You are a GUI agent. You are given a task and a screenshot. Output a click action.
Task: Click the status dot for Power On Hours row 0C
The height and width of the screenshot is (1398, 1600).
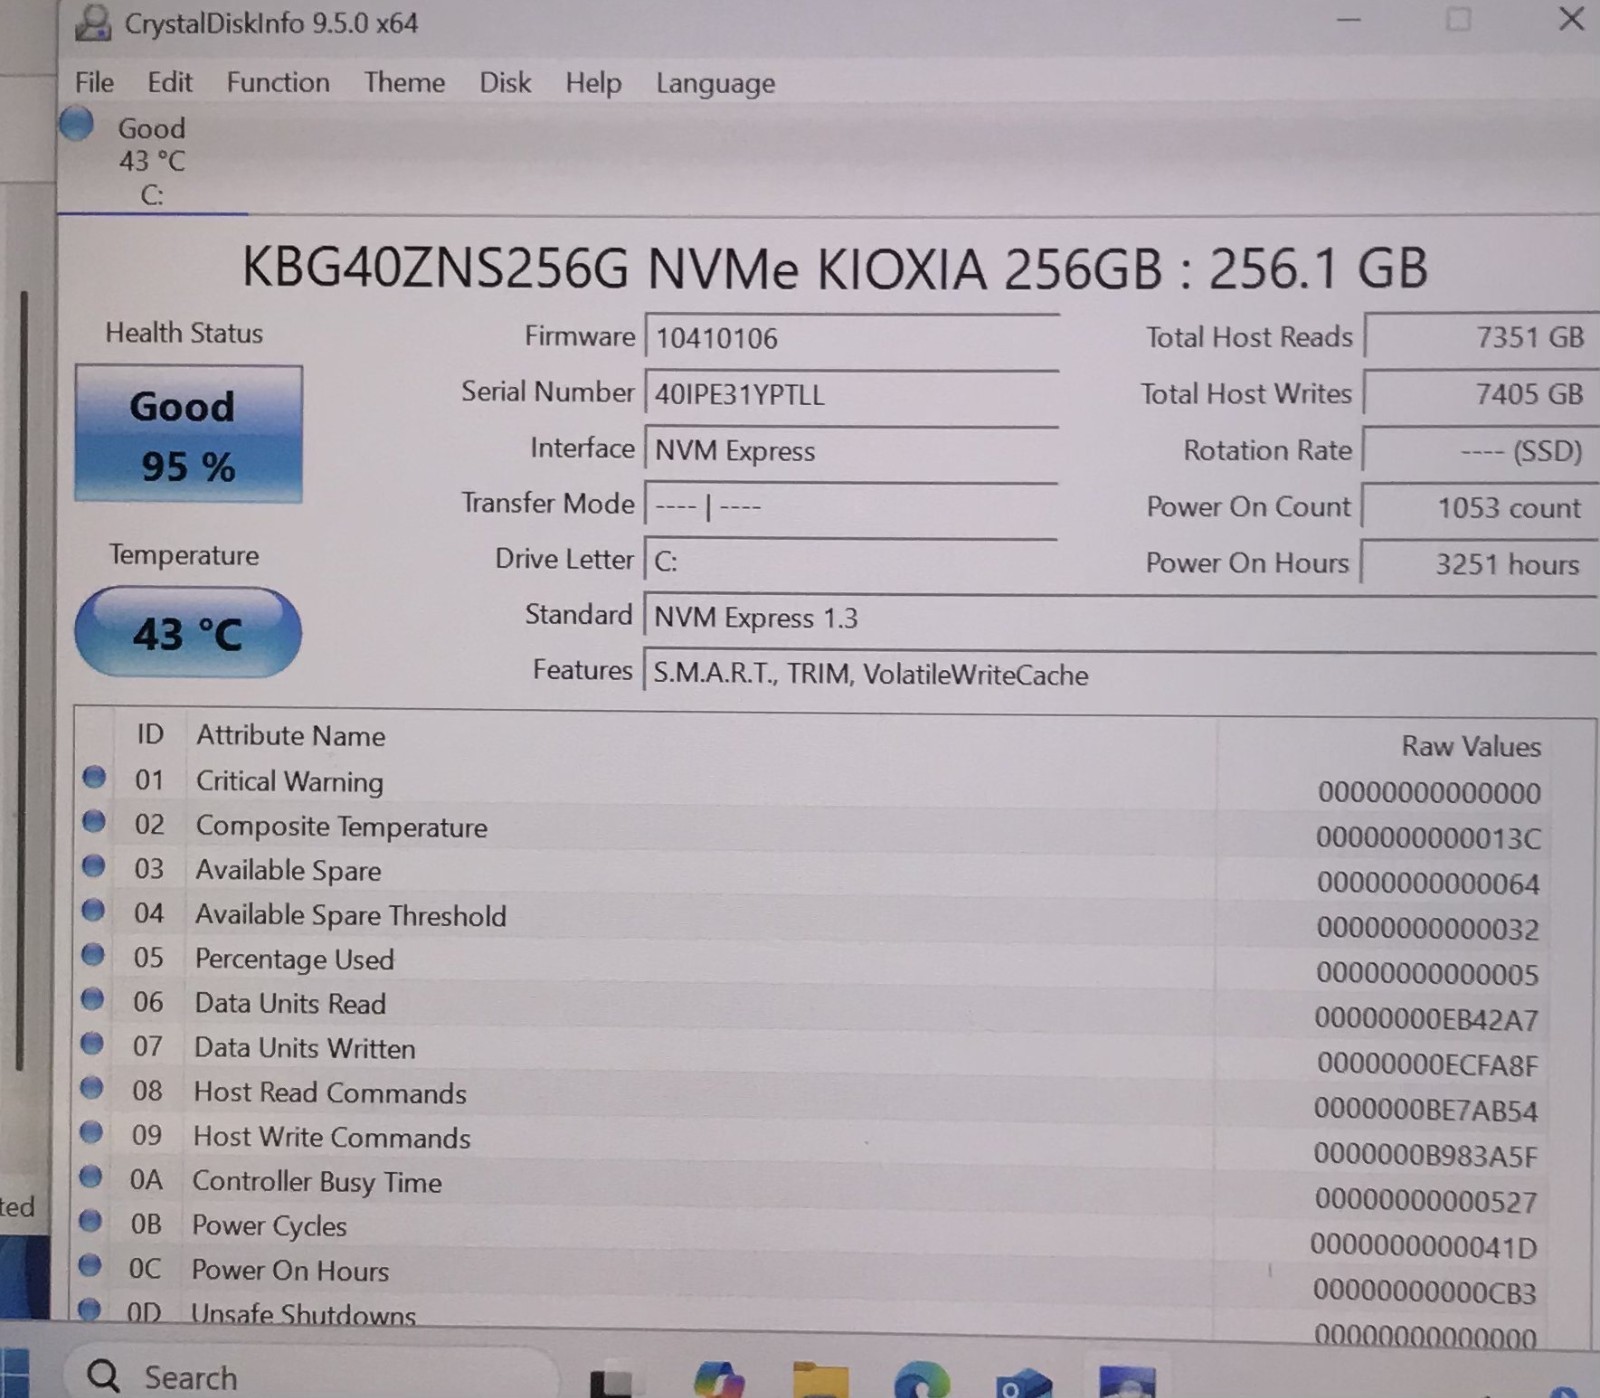click(x=90, y=1265)
